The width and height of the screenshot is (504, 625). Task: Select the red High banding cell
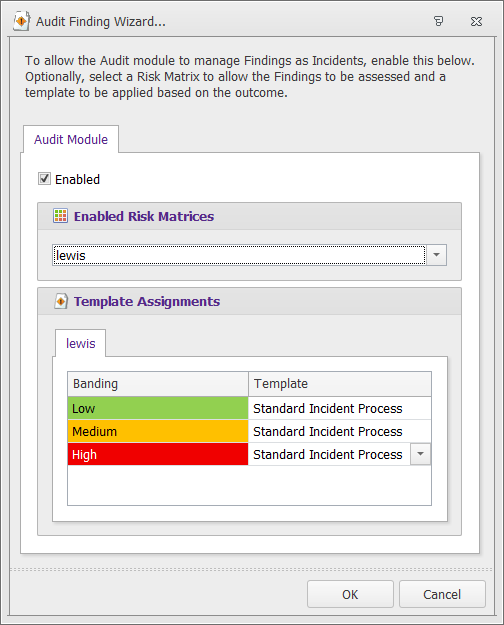point(158,454)
